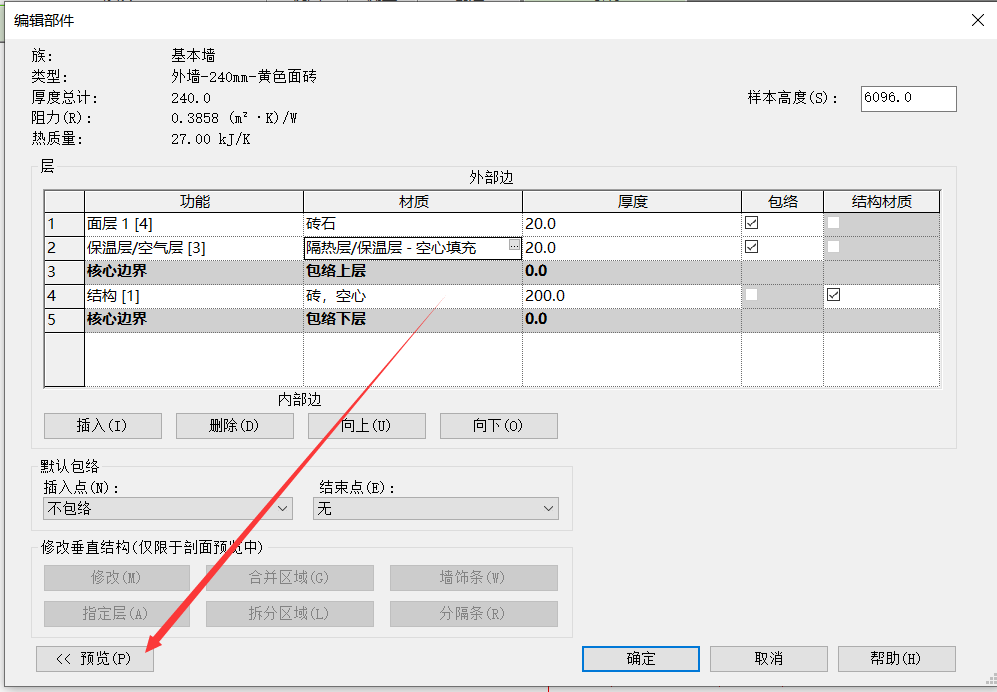Viewport: 997px width, 692px height.
Task: Open the 结束点 dropdown showing 无
Action: pos(435,509)
